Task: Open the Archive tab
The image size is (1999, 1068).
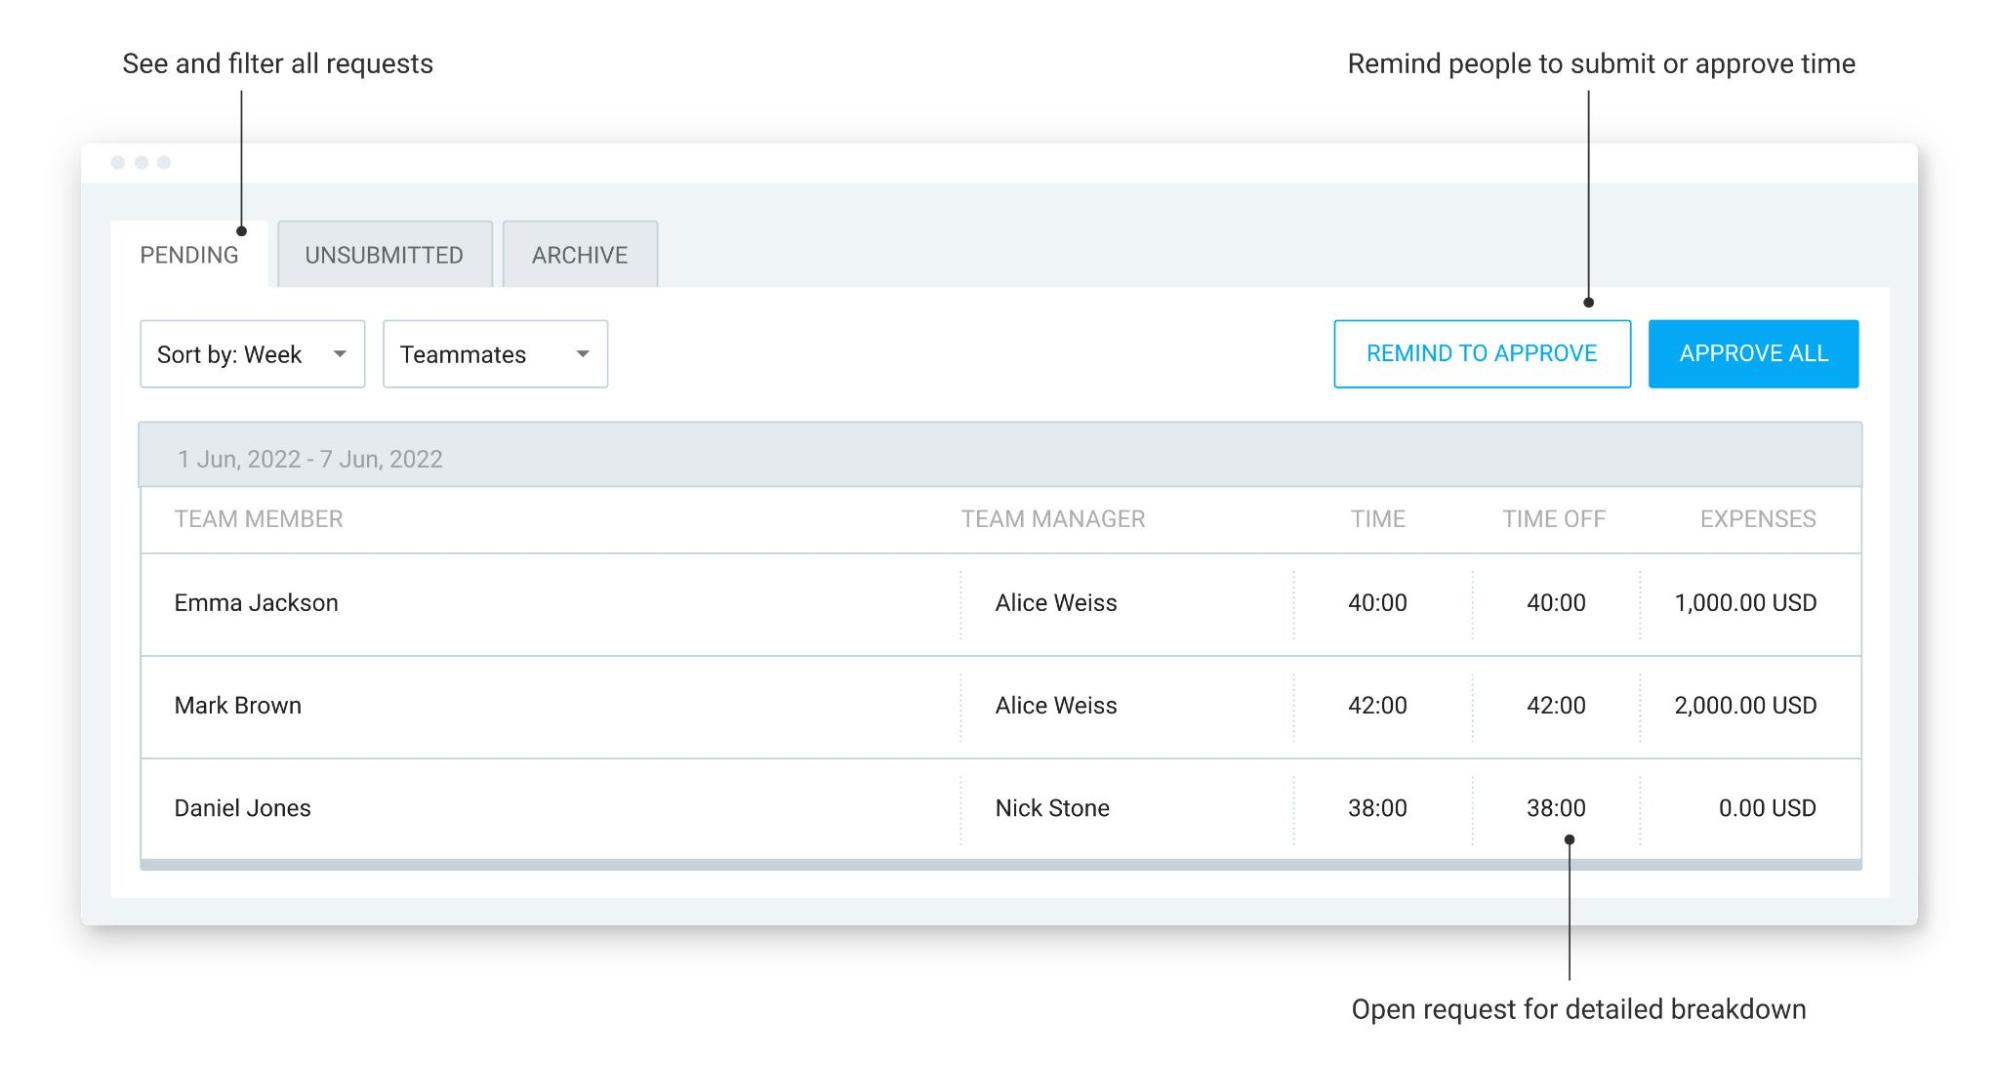Action: point(580,255)
